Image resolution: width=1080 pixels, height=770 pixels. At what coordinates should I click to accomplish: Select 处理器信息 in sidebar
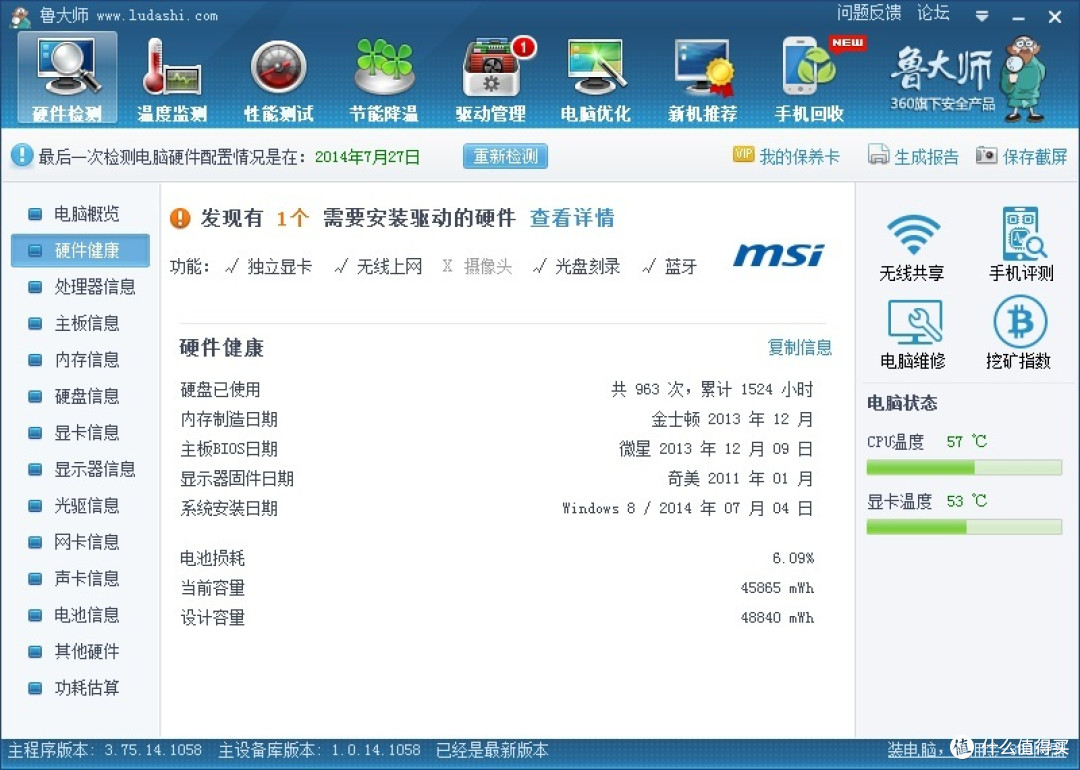tap(80, 287)
